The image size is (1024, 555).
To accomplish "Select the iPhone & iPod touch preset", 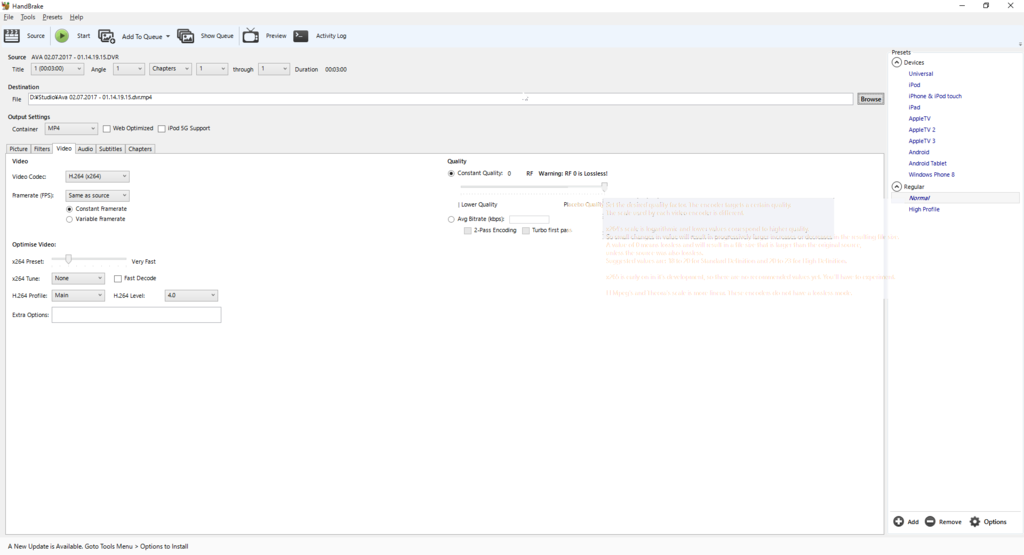I will coord(935,96).
